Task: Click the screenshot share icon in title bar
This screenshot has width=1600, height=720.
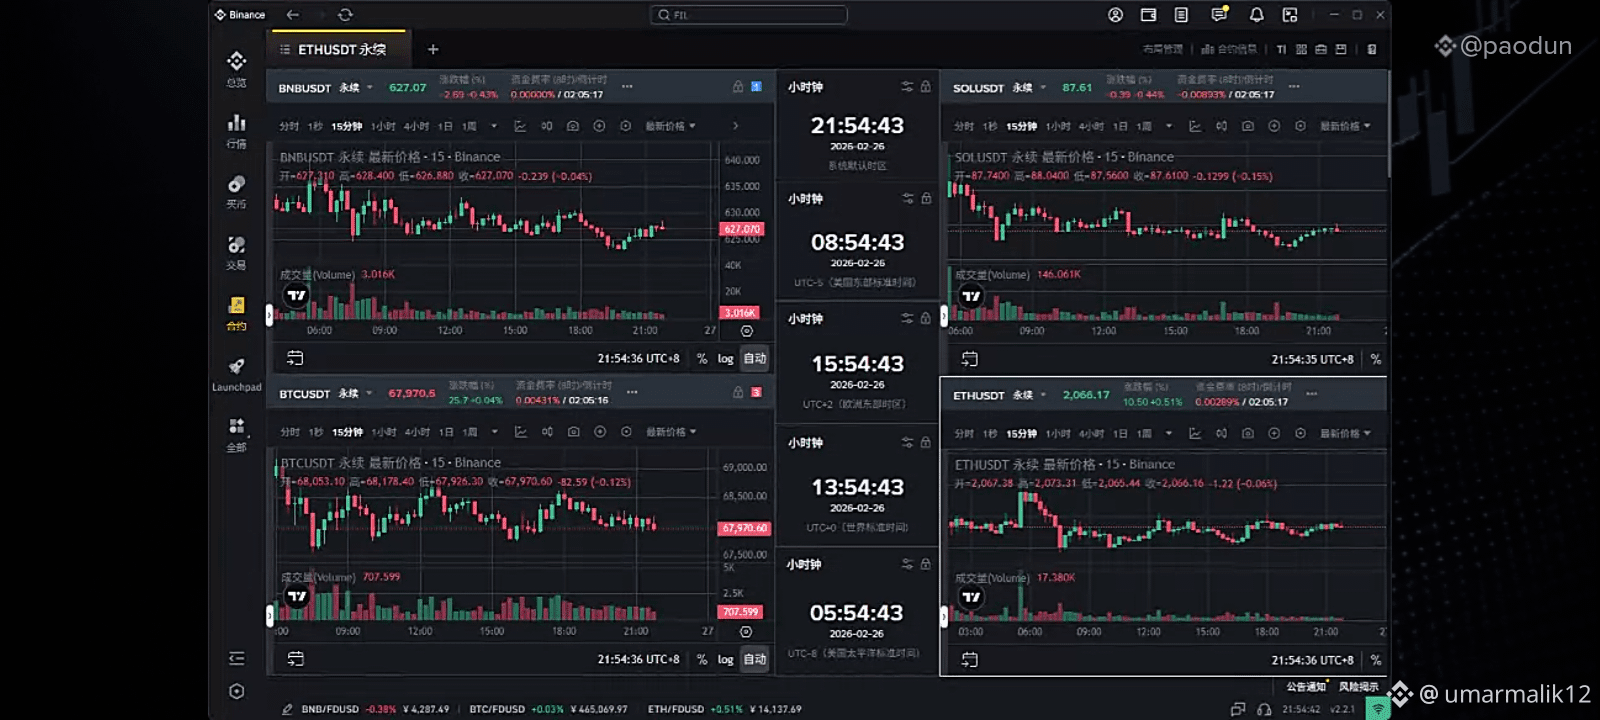Action: (x=1290, y=15)
